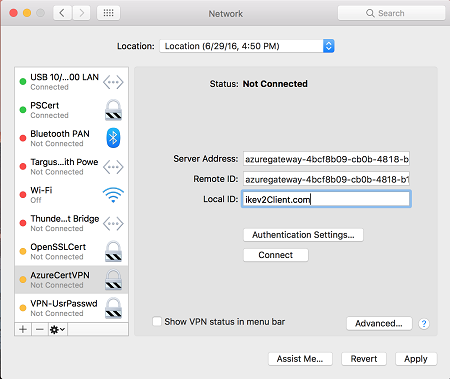Select Targus...ith Powe network service

[x=72, y=167]
